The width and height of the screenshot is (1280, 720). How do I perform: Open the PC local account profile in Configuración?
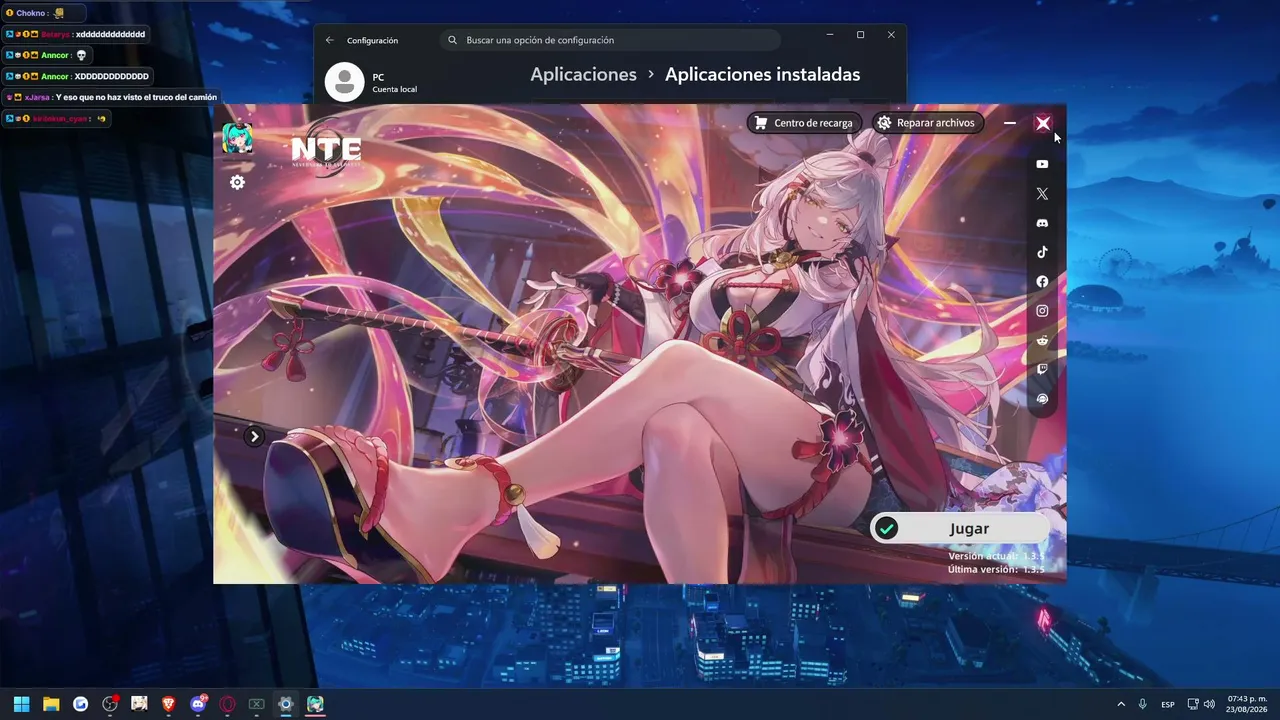coord(372,82)
